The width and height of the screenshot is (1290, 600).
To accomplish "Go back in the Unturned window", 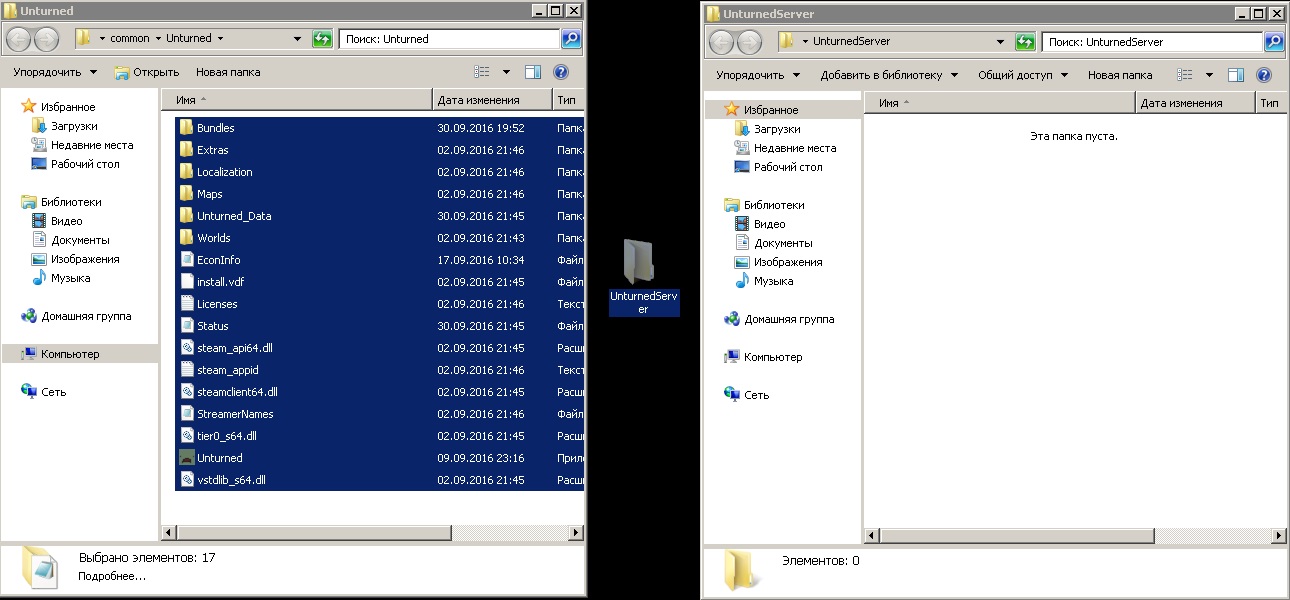I will pyautogui.click(x=19, y=39).
